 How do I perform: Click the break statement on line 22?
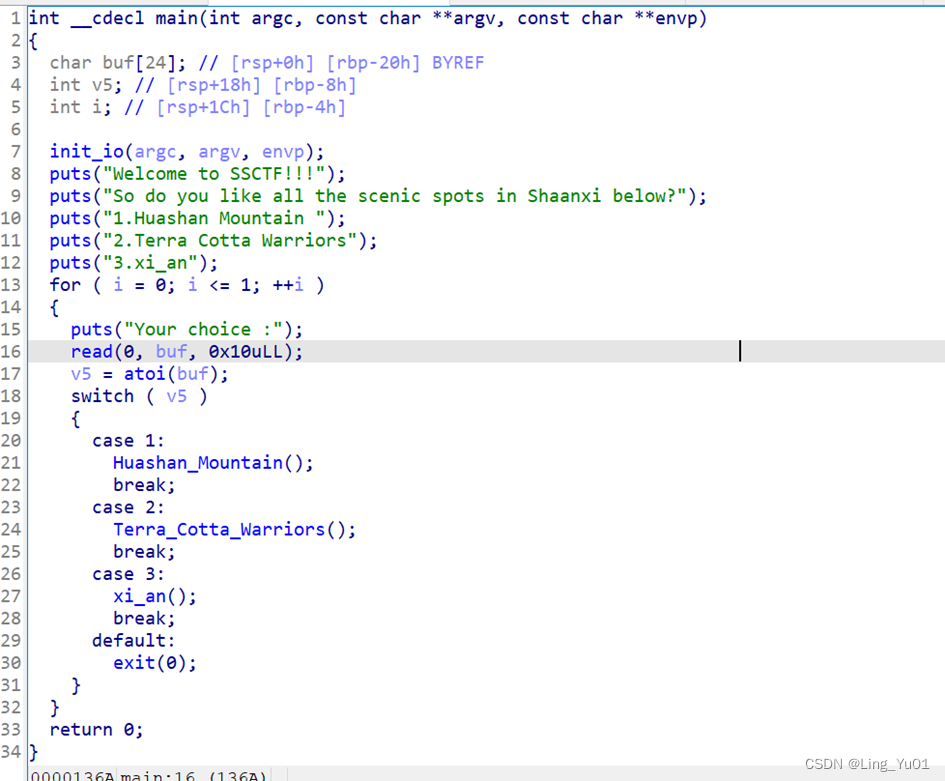[x=144, y=485]
